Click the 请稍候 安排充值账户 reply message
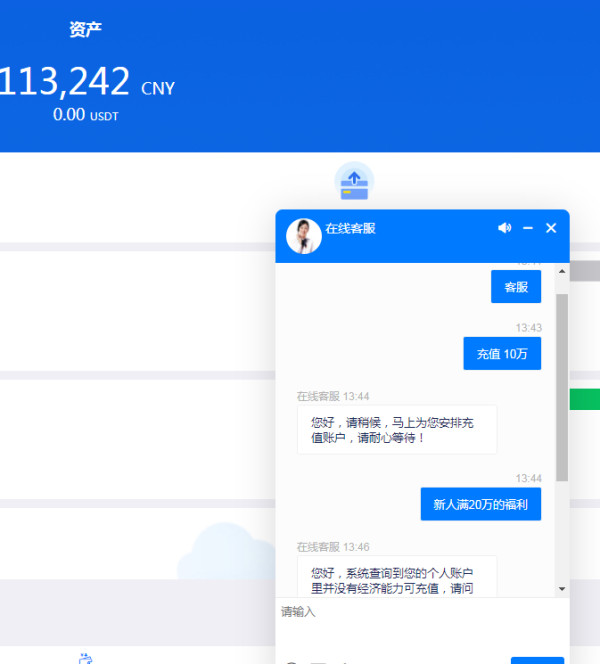The width and height of the screenshot is (600, 664). [397, 430]
